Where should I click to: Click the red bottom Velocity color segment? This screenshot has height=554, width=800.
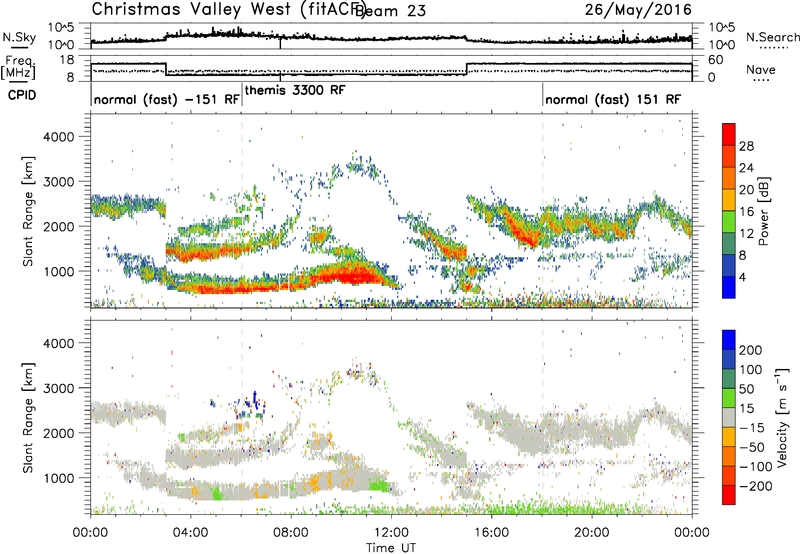729,495
